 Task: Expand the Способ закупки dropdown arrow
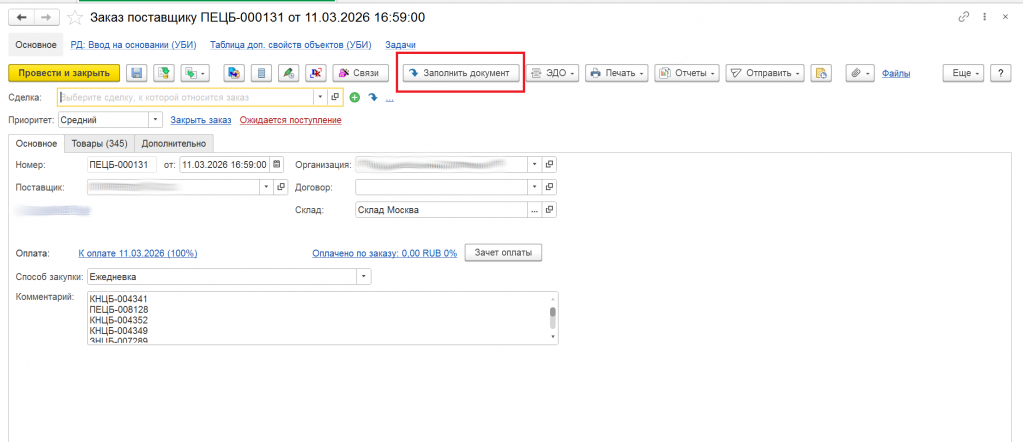pos(364,277)
